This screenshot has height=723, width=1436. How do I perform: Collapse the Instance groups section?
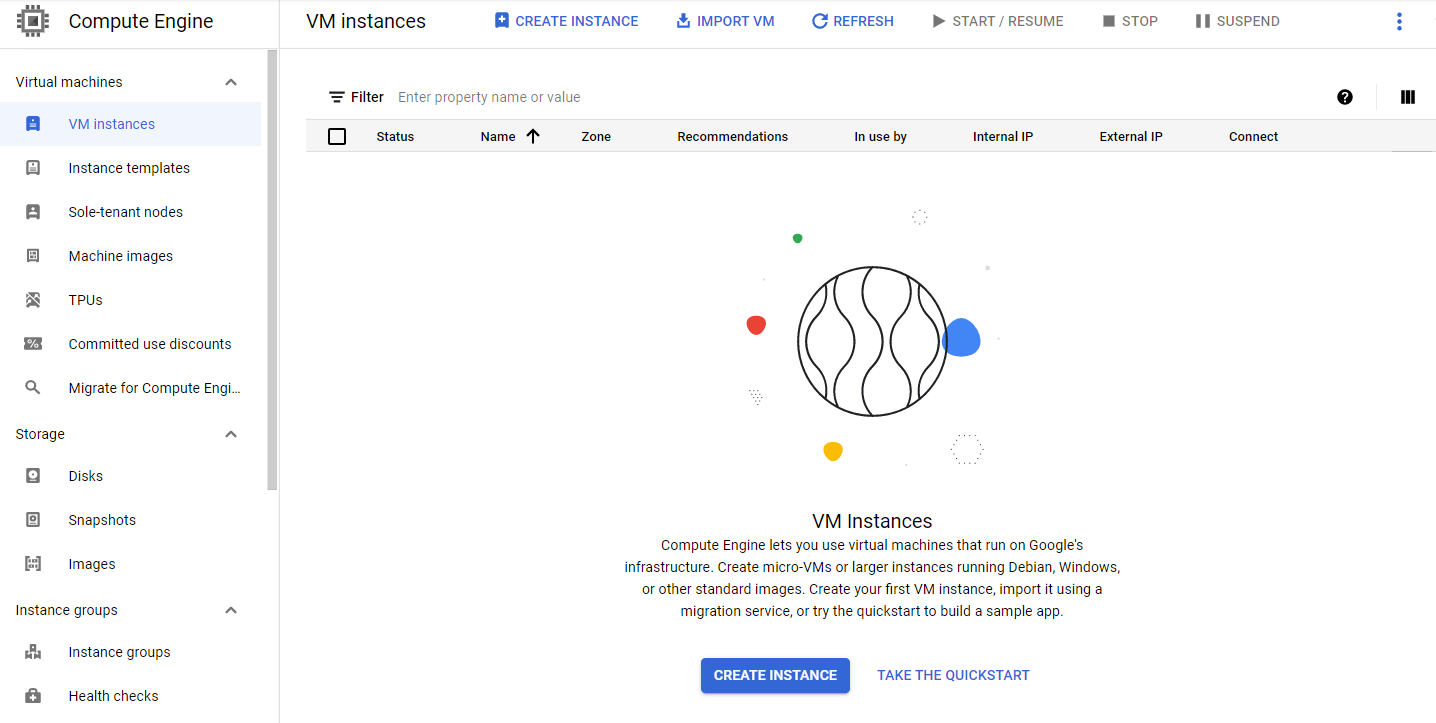[231, 610]
